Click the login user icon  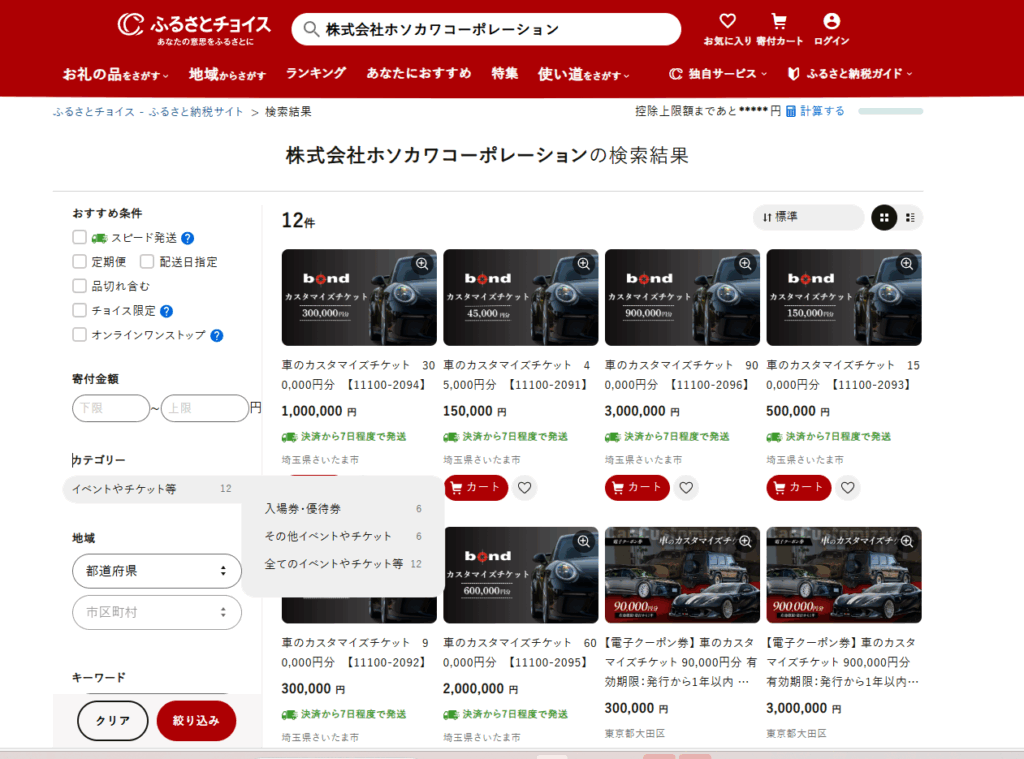tap(831, 21)
